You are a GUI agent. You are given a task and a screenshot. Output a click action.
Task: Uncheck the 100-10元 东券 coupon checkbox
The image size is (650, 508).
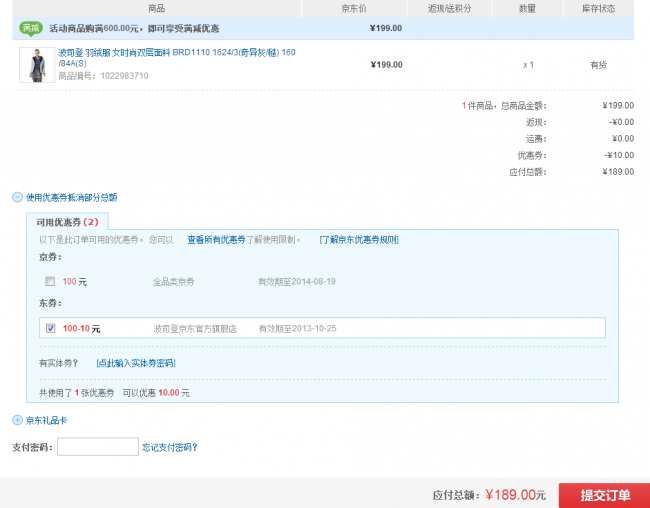[51, 328]
